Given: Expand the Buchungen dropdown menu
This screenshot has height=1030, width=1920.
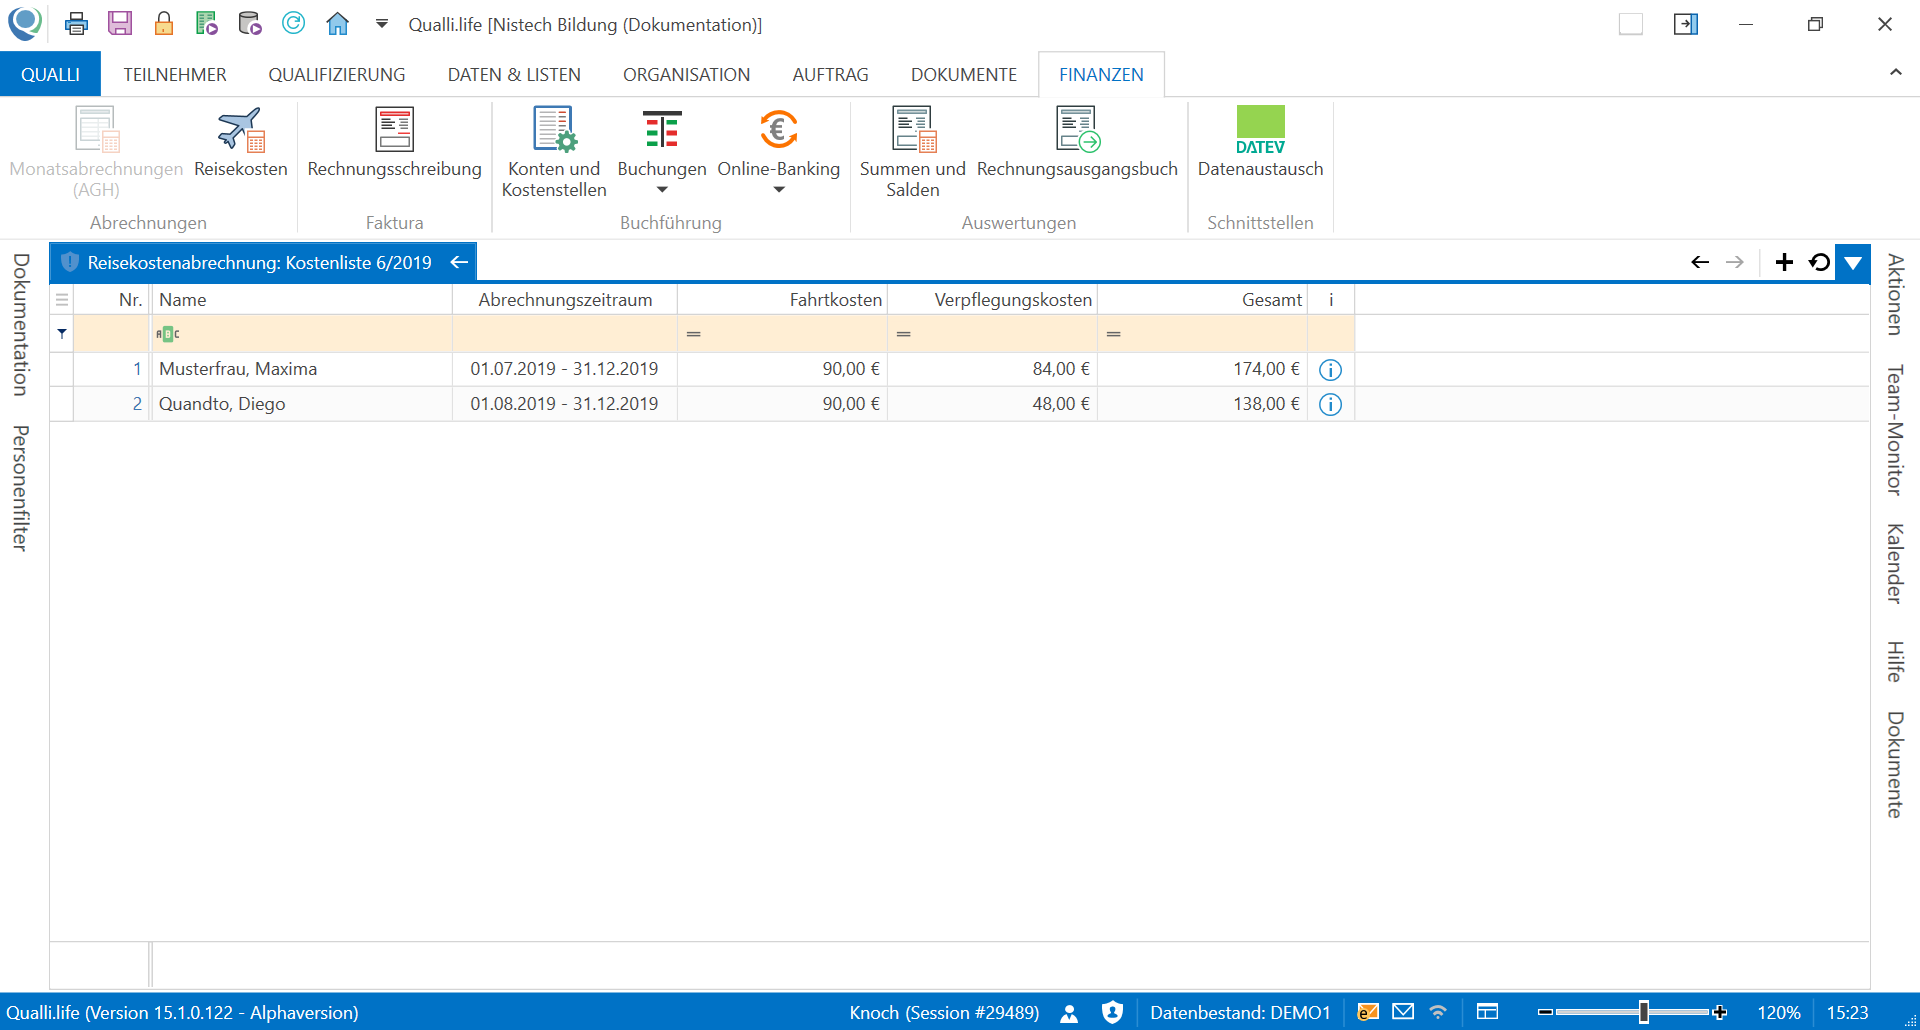Looking at the screenshot, I should pos(662,190).
